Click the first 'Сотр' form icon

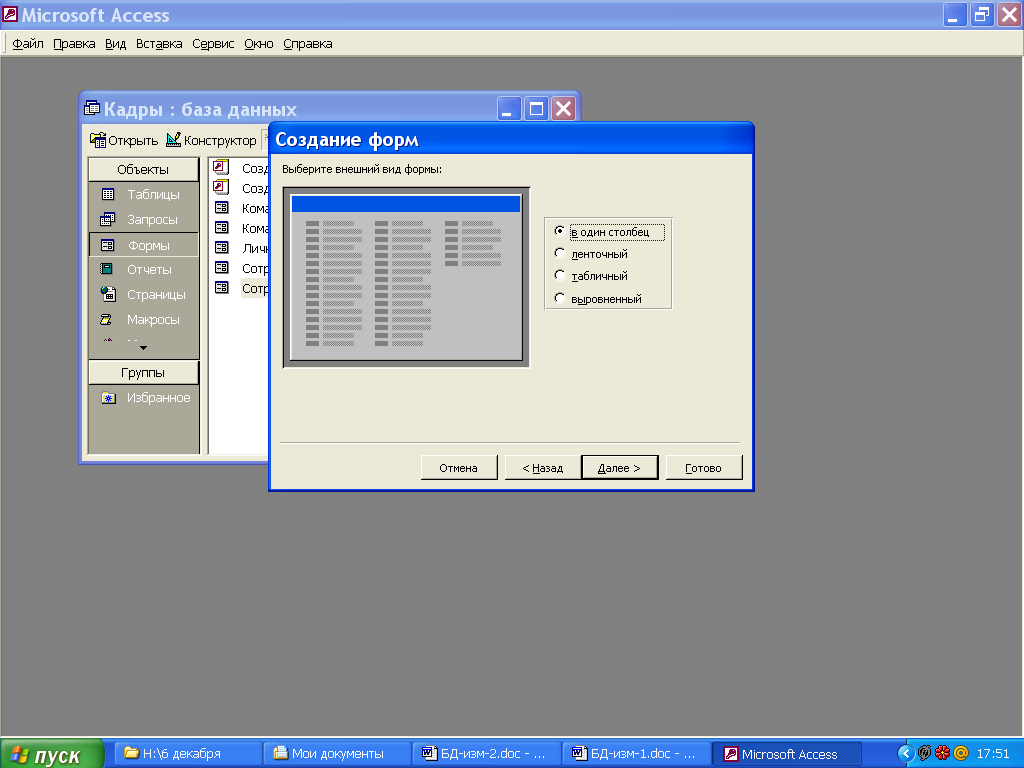pos(222,267)
